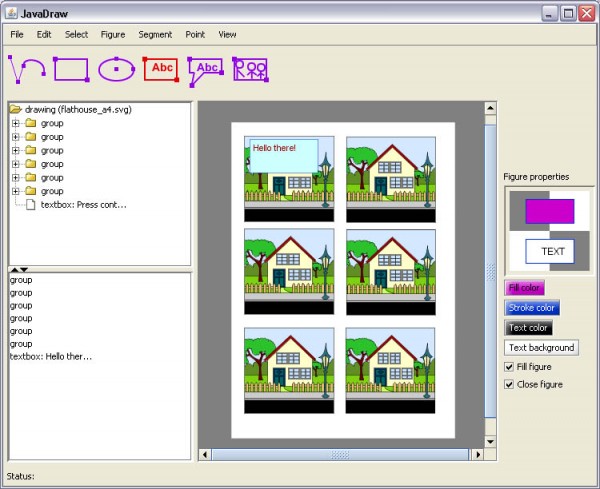The width and height of the screenshot is (600, 489).
Task: Select the speech bubble text tool
Action: coord(205,68)
